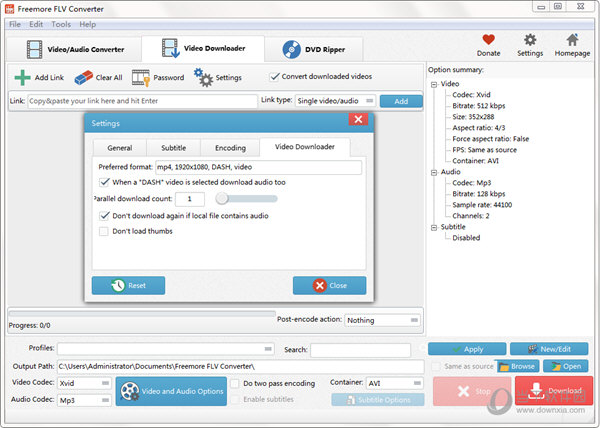Select 'Container: AVI' tree row
Viewport: 600px width, 428px height.
click(x=475, y=161)
